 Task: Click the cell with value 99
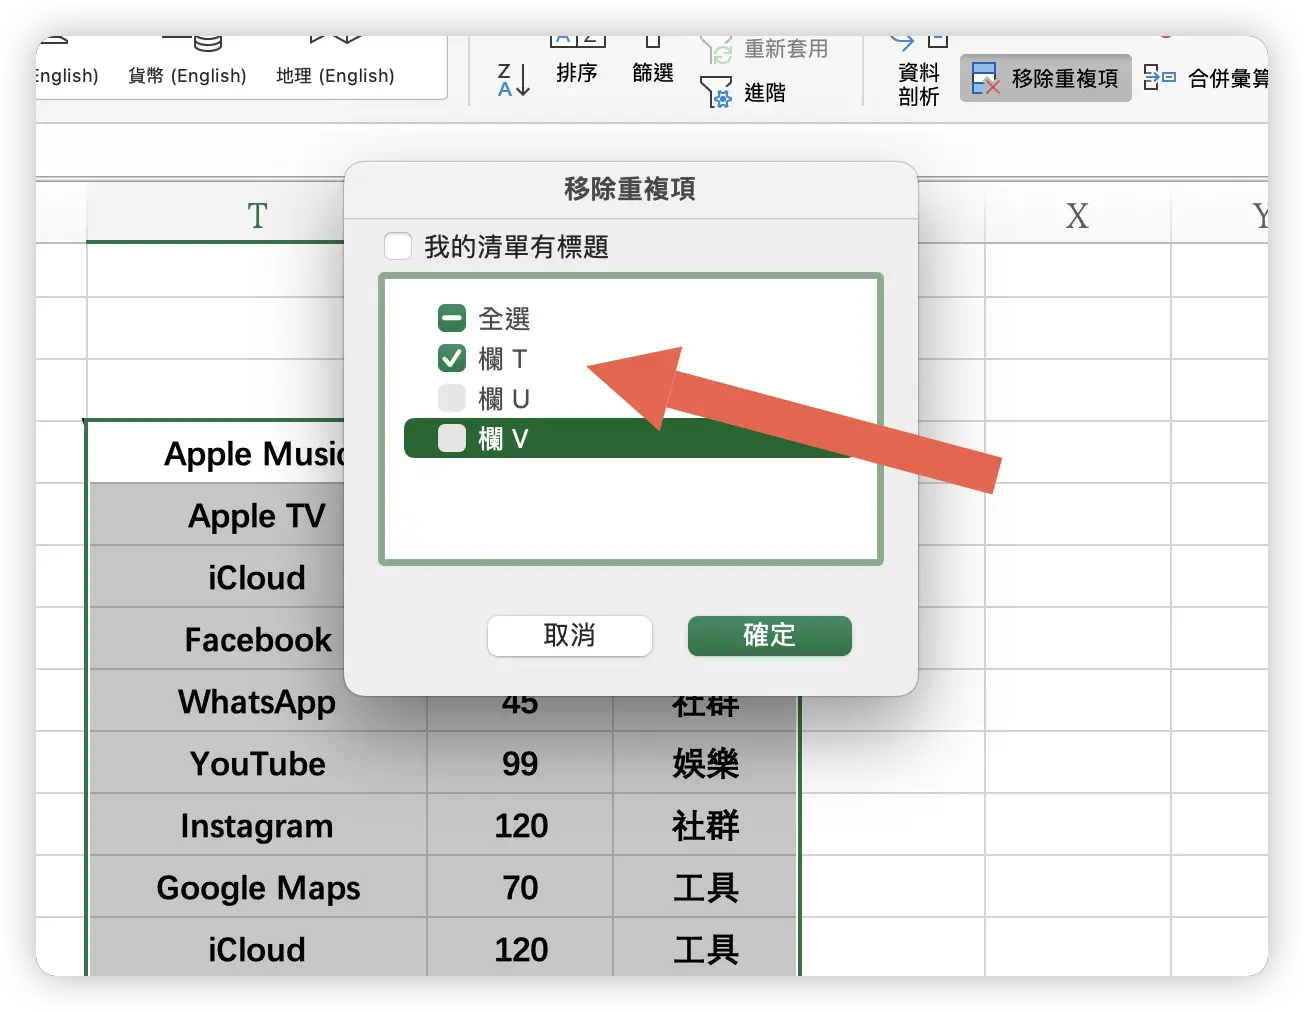[520, 764]
